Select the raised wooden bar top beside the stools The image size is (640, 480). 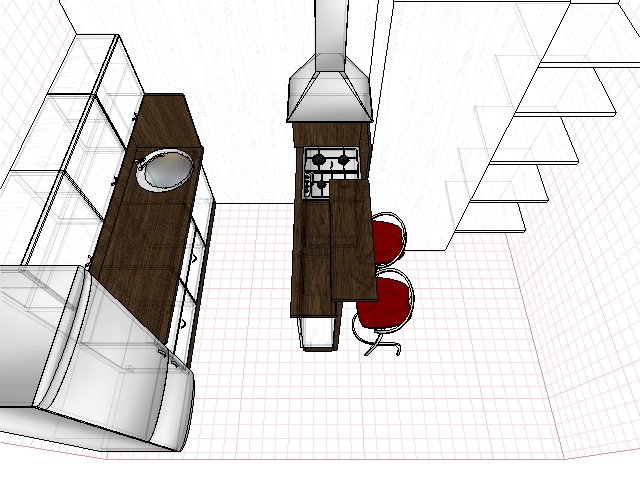[353, 240]
